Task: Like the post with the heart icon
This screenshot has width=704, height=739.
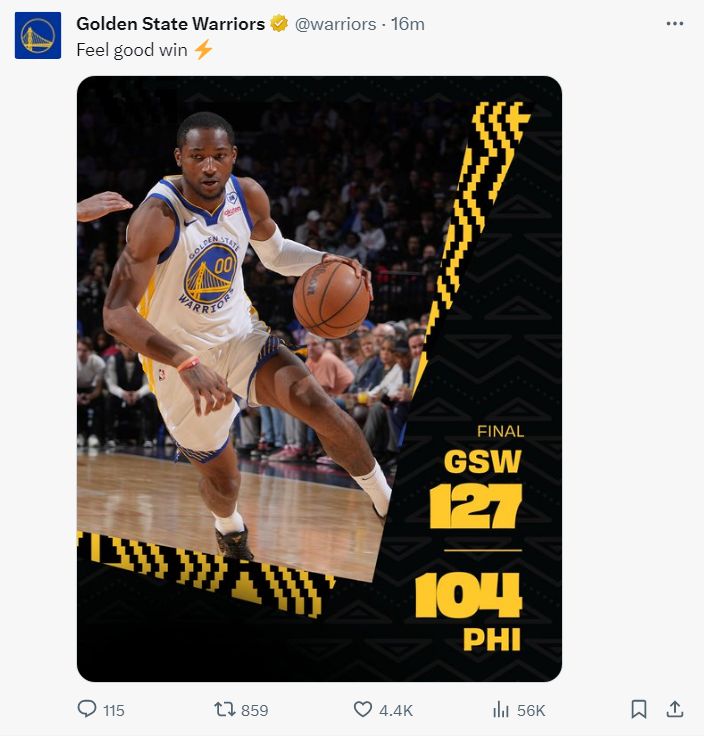Action: pyautogui.click(x=363, y=709)
